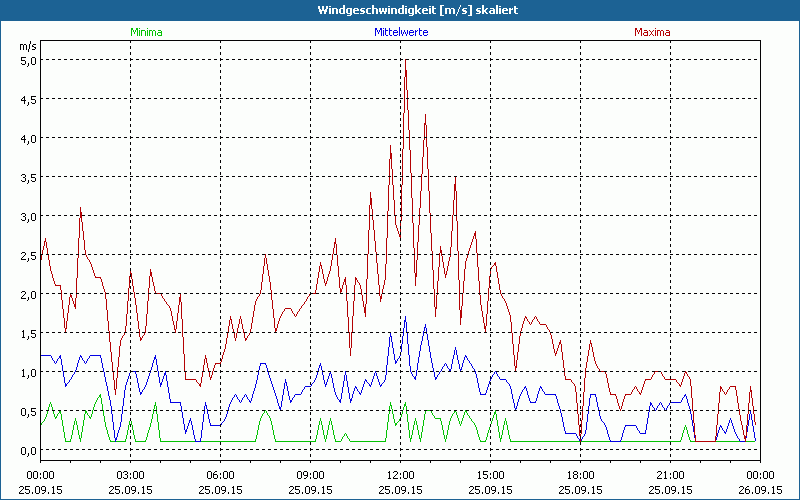Click the red Maxima legend label
This screenshot has width=800, height=500.
(x=652, y=32)
